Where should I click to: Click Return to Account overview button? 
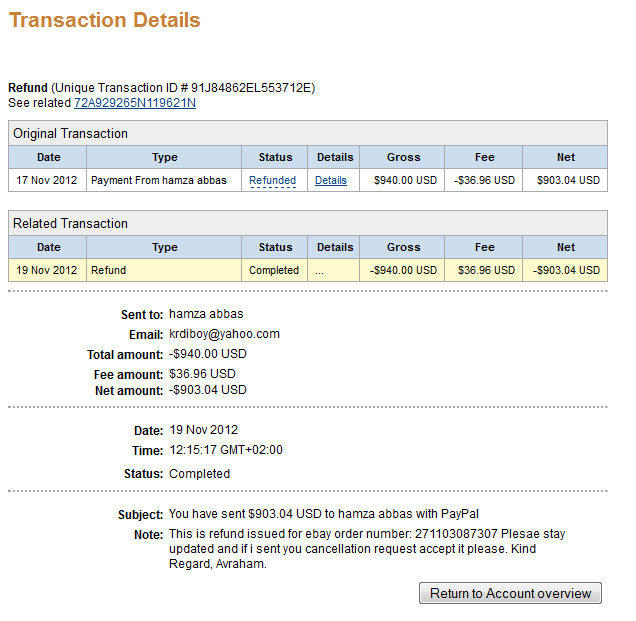510,594
